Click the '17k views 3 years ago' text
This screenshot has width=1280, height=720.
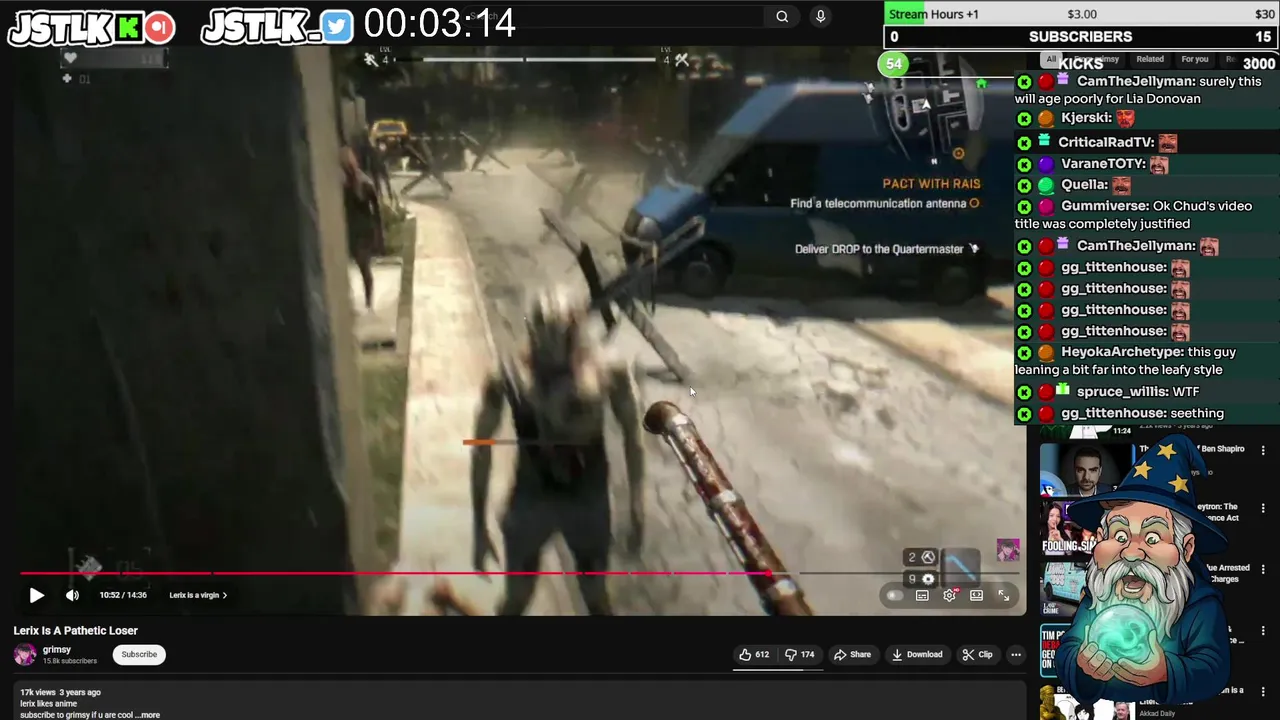60,692
